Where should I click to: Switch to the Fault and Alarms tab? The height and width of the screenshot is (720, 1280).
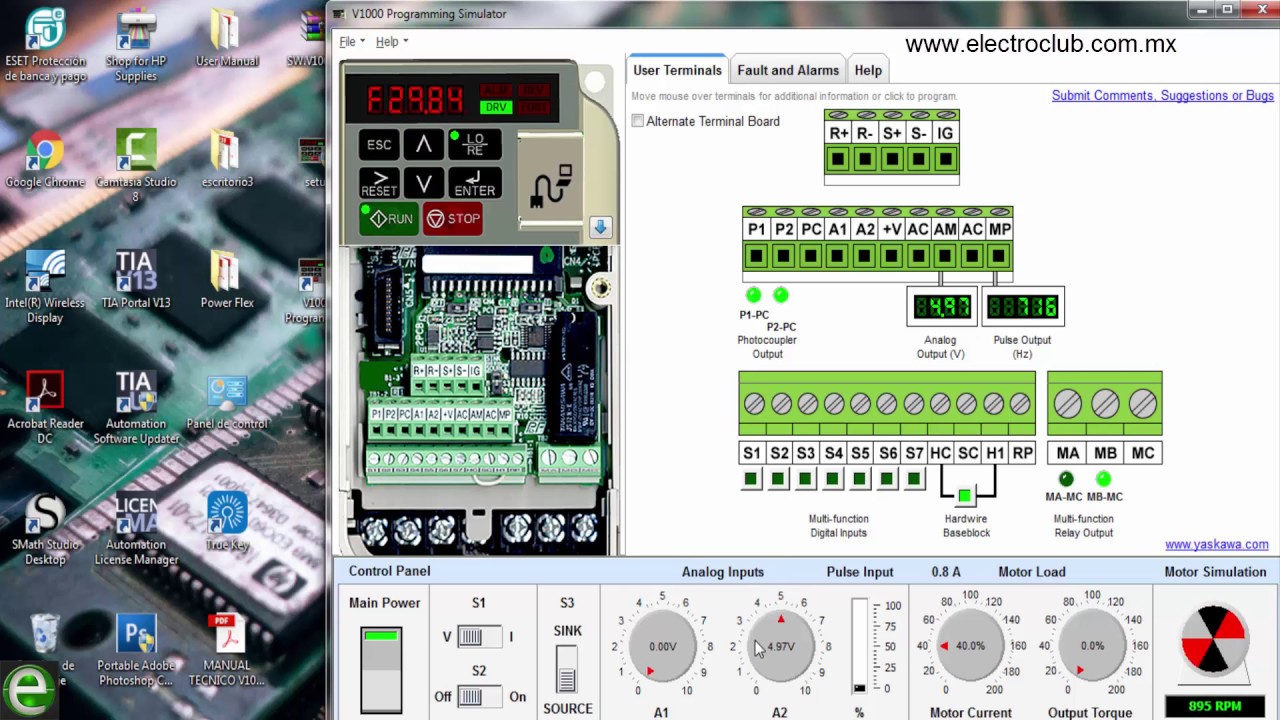tap(788, 70)
